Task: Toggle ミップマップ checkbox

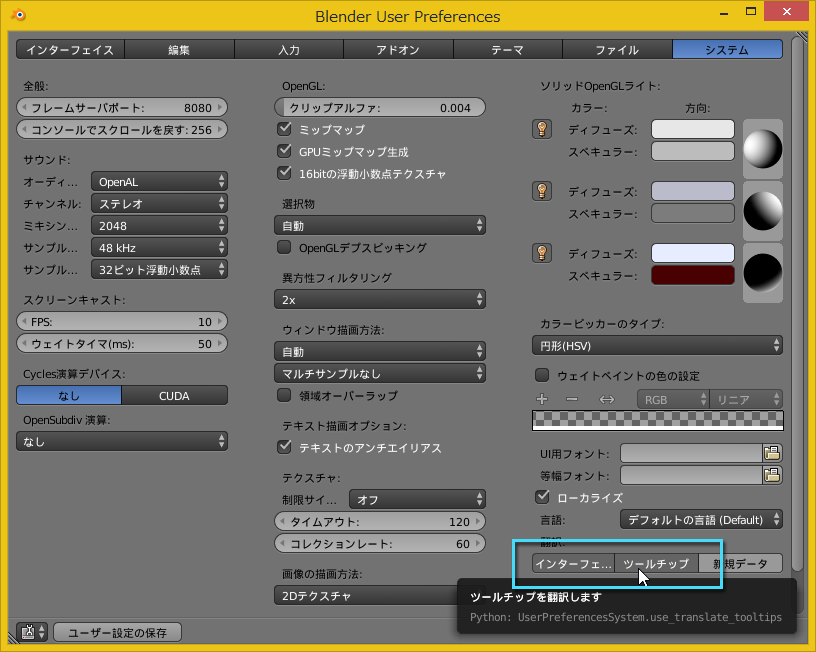Action: click(284, 129)
